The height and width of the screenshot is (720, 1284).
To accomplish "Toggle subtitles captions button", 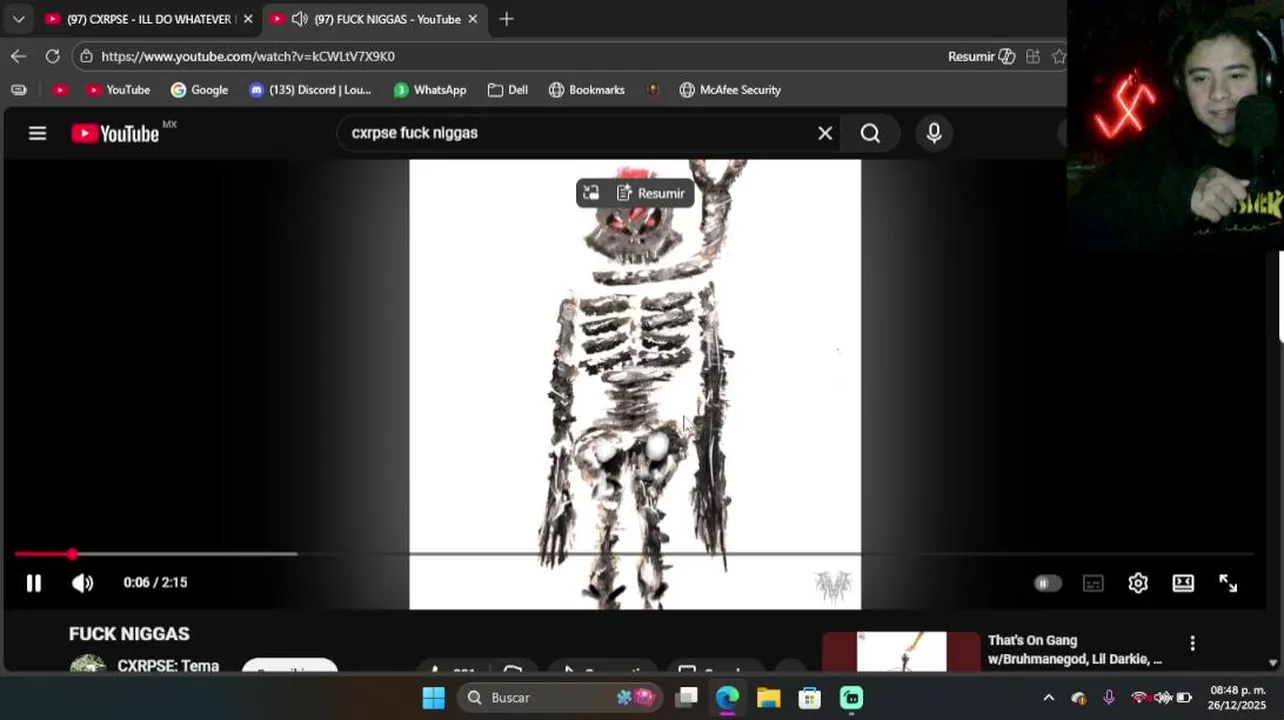I will [x=1093, y=583].
